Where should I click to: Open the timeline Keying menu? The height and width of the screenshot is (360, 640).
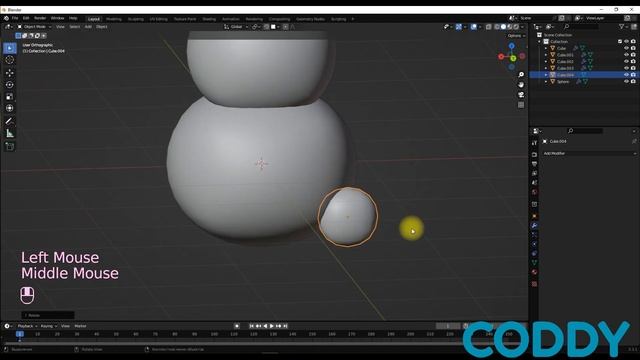48,326
